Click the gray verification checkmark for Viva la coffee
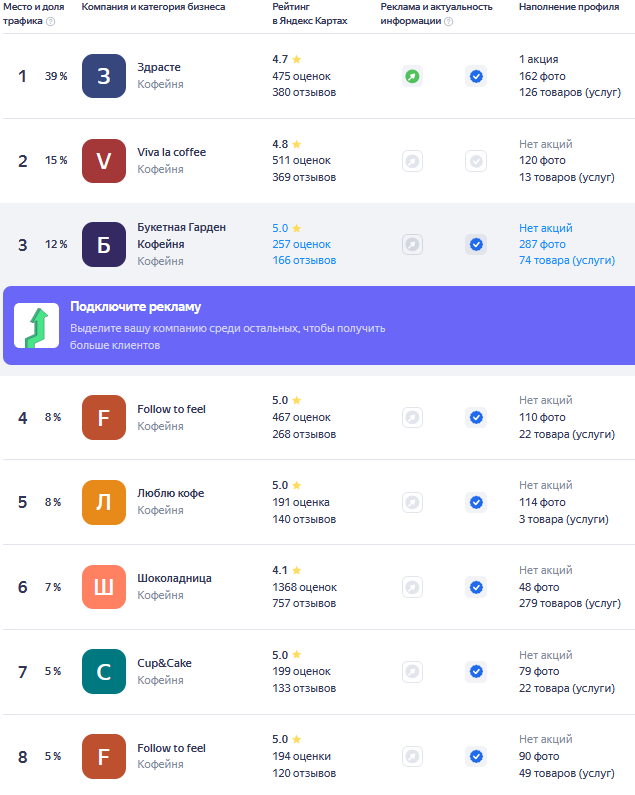635x795 pixels. [x=476, y=161]
